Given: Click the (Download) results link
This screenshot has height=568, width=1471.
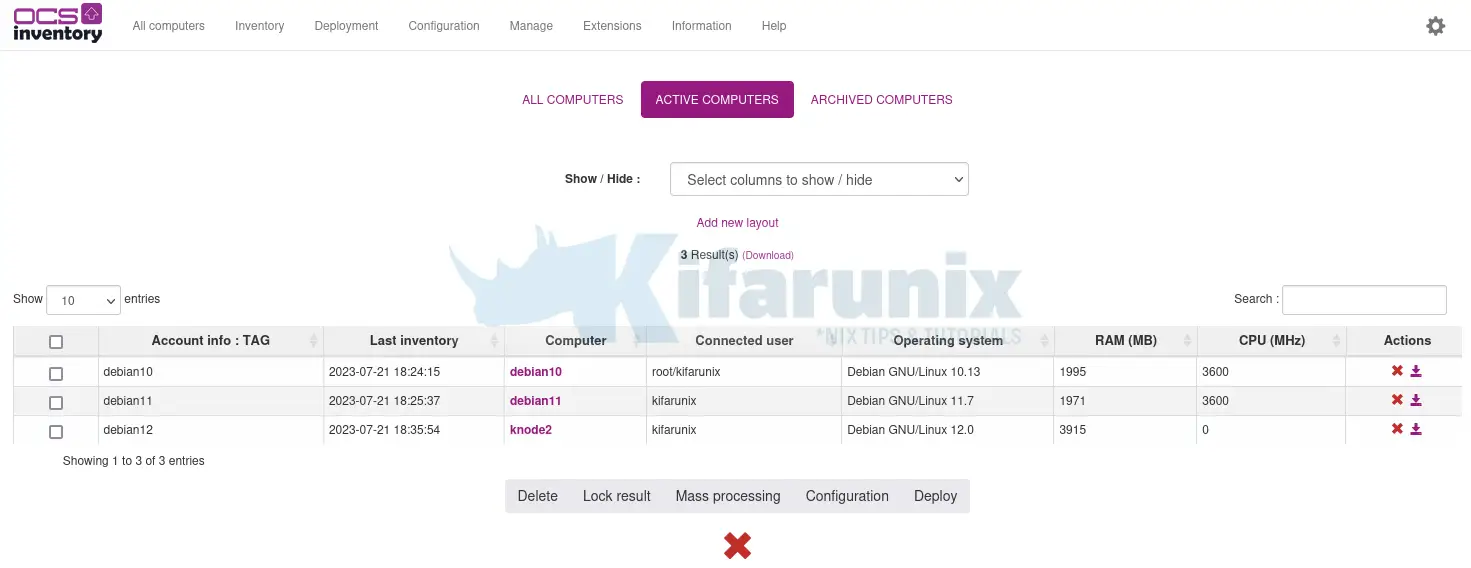Looking at the screenshot, I should coord(768,256).
